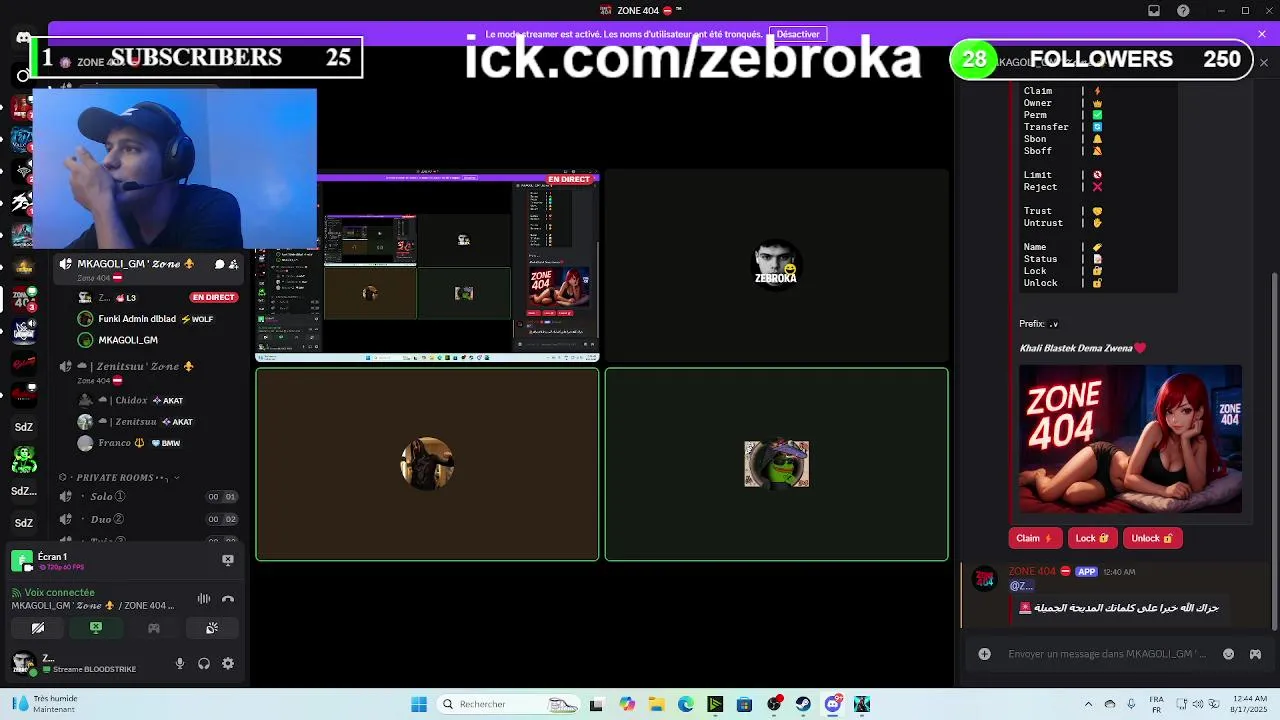Open the attachment plus menu in chat
This screenshot has height=720, width=1280.
click(984, 654)
